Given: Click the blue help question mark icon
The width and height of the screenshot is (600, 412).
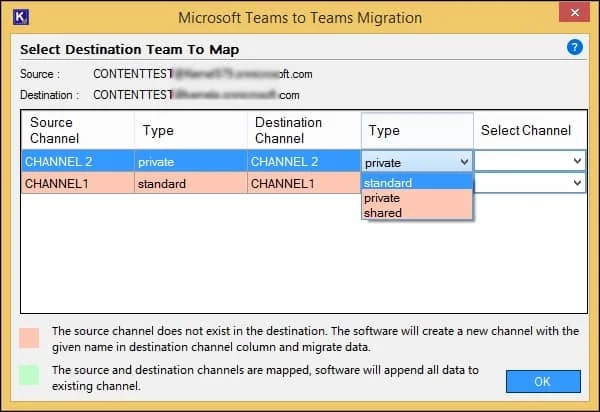Looking at the screenshot, I should [x=574, y=47].
